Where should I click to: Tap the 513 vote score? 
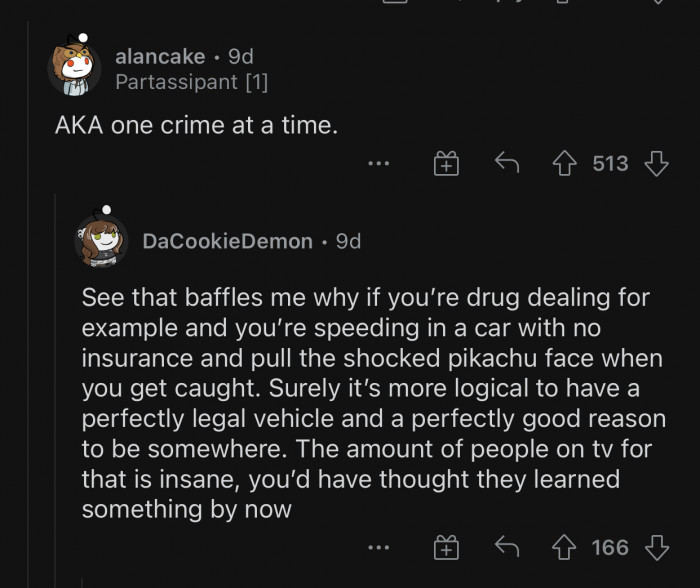pos(610,163)
